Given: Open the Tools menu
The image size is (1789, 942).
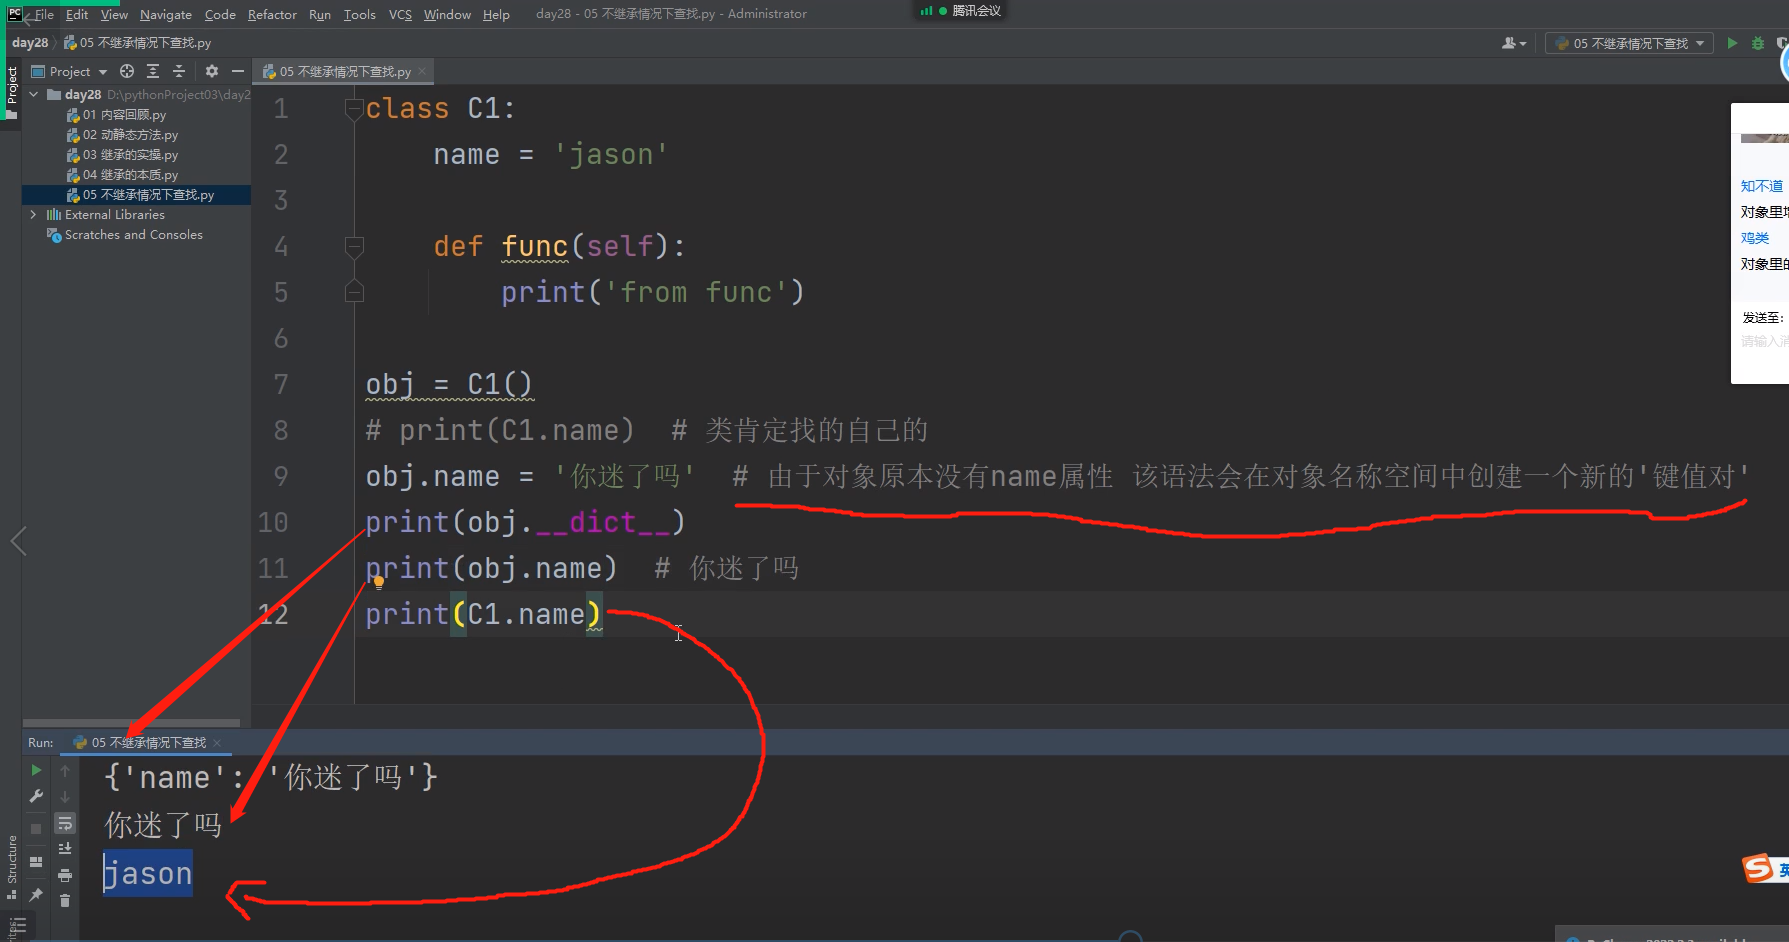Looking at the screenshot, I should pyautogui.click(x=360, y=14).
